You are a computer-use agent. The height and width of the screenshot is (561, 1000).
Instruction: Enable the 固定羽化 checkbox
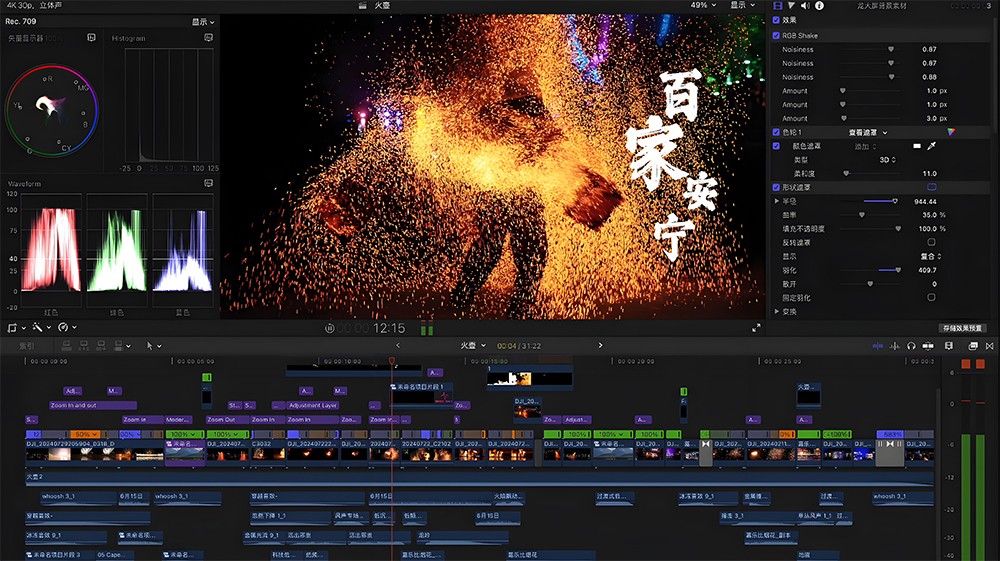point(931,297)
